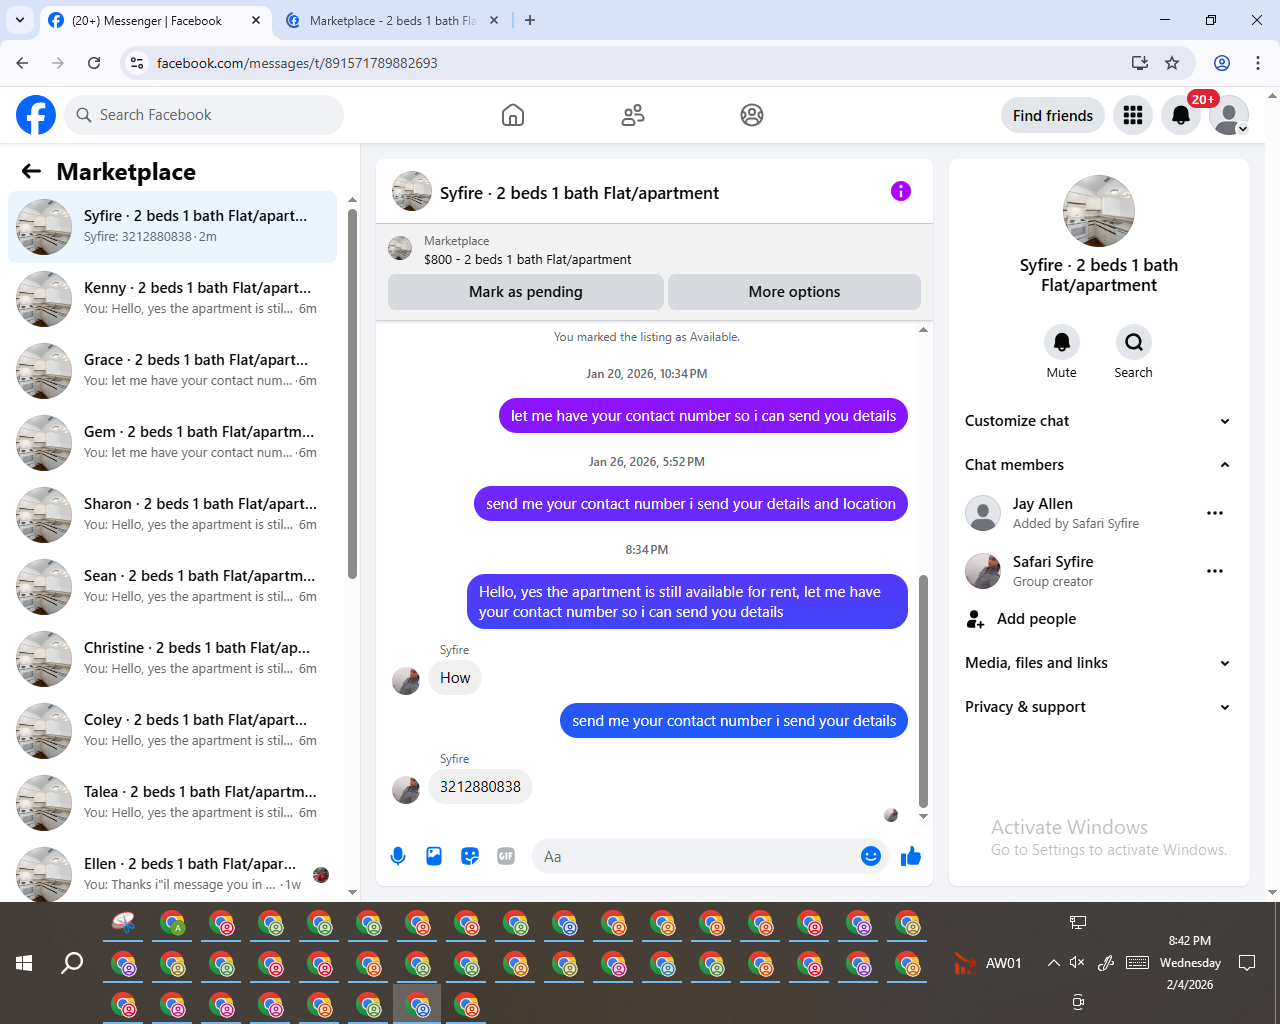The height and width of the screenshot is (1024, 1280).
Task: Collapse the Chat members section
Action: (1098, 465)
